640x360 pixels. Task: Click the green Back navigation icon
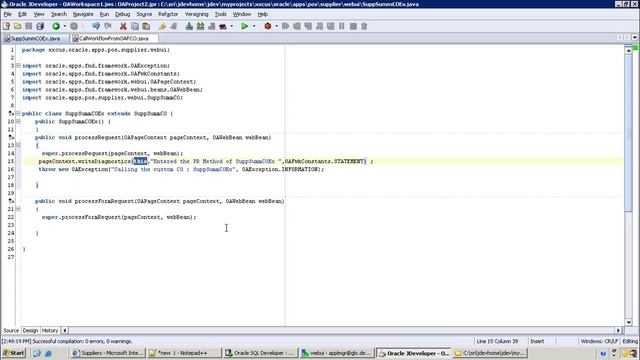pyautogui.click(x=56, y=26)
